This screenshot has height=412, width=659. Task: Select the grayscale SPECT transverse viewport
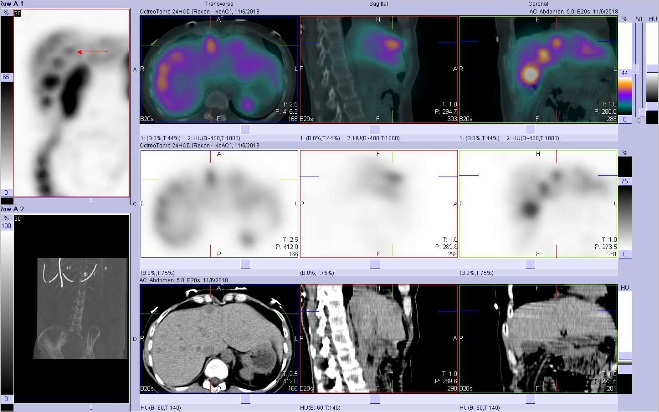click(x=219, y=204)
